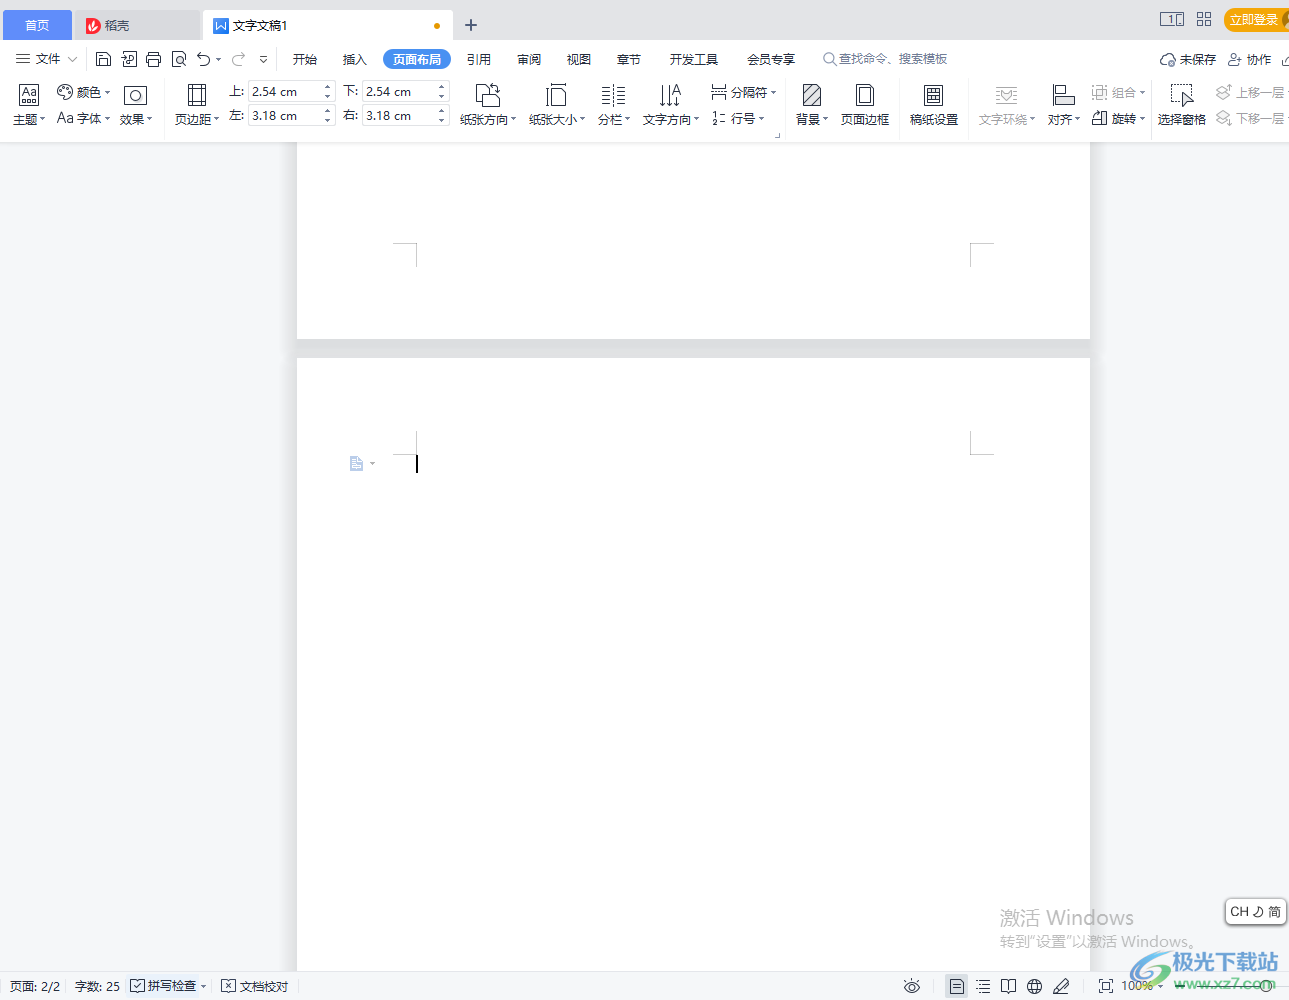
Task: Switch to outline view icon
Action: (x=983, y=986)
